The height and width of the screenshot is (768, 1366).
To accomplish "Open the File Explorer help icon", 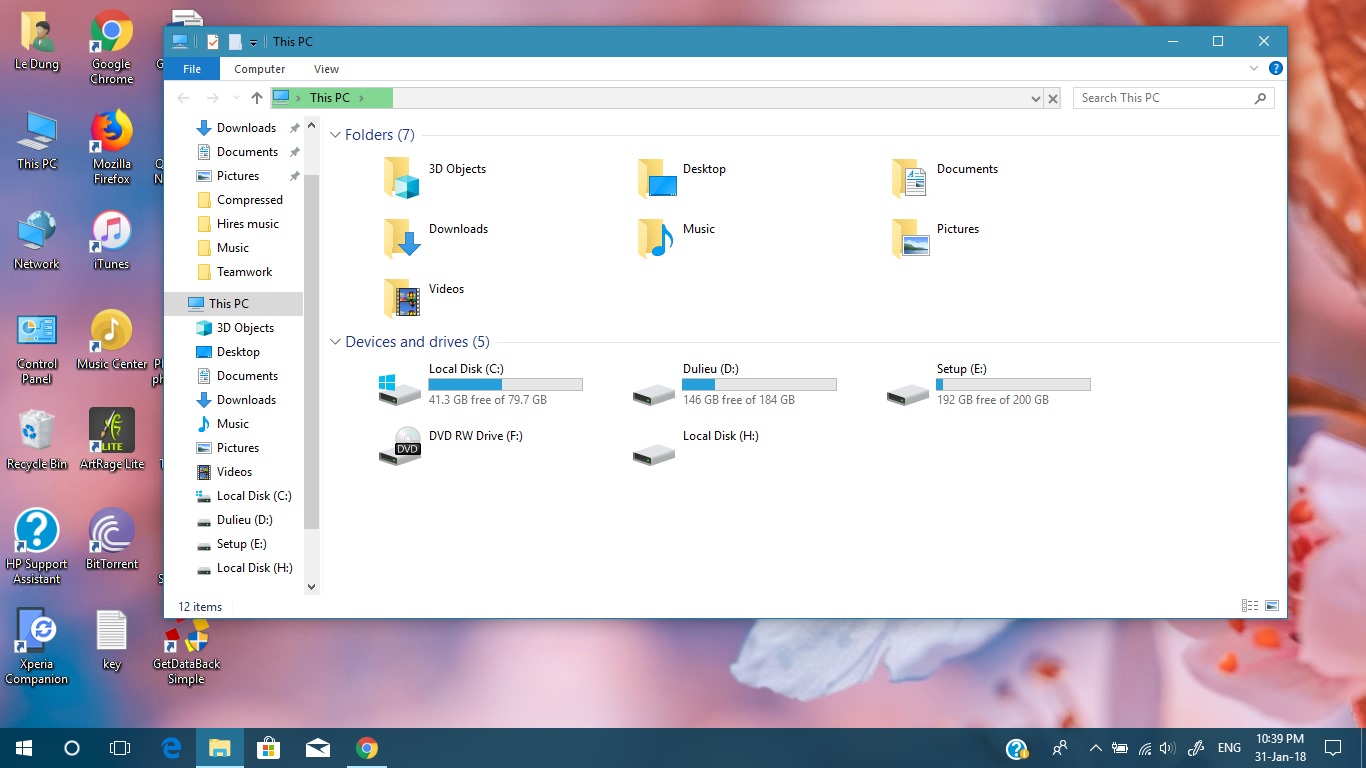I will 1276,69.
